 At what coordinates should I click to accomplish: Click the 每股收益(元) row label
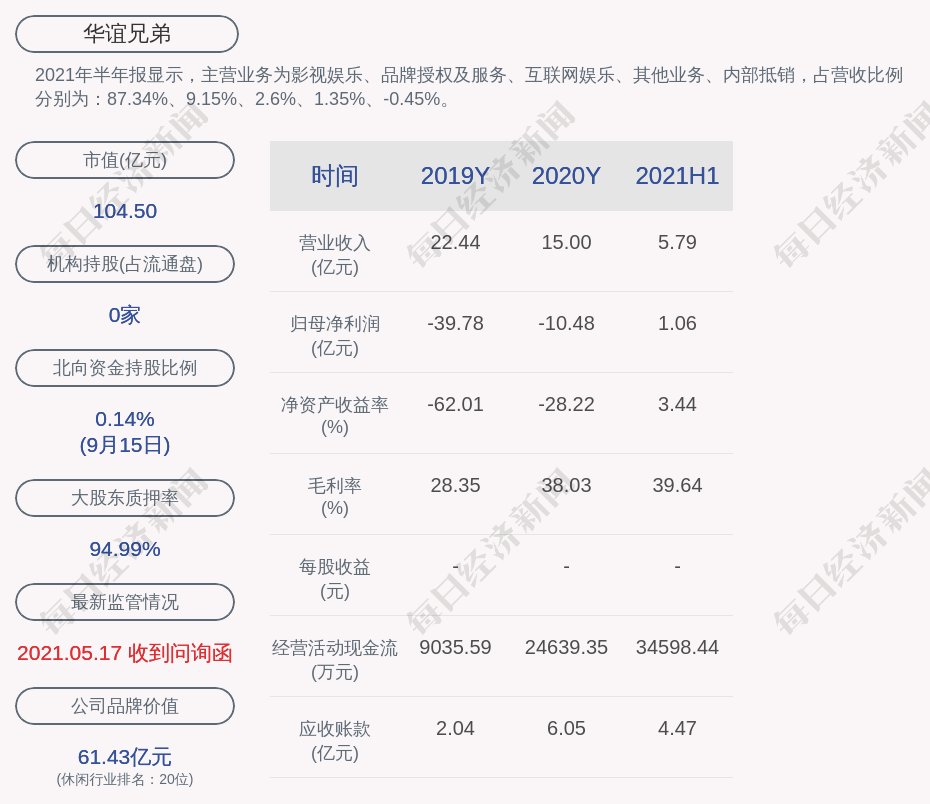pyautogui.click(x=335, y=579)
